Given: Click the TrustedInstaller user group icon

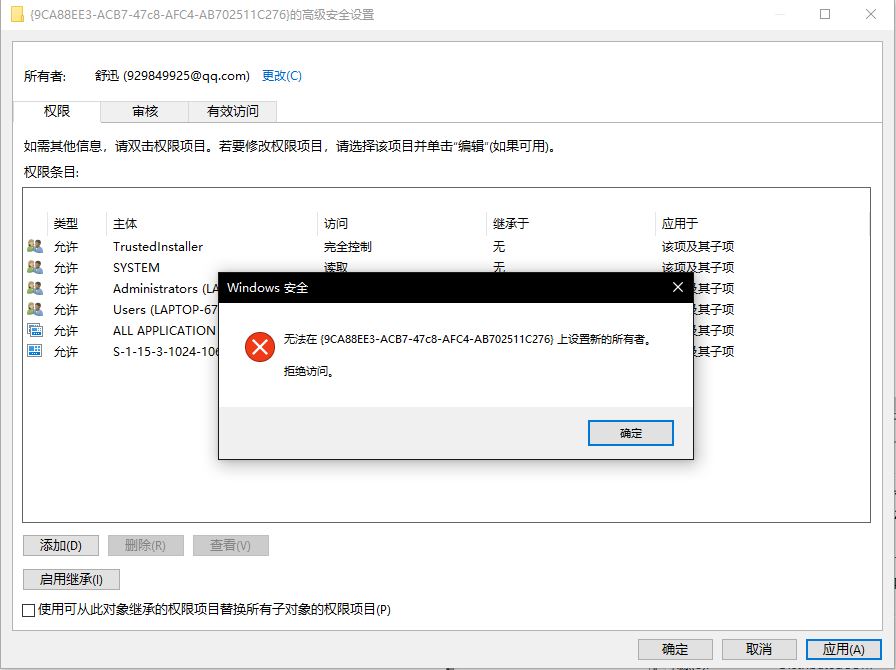Looking at the screenshot, I should point(35,246).
